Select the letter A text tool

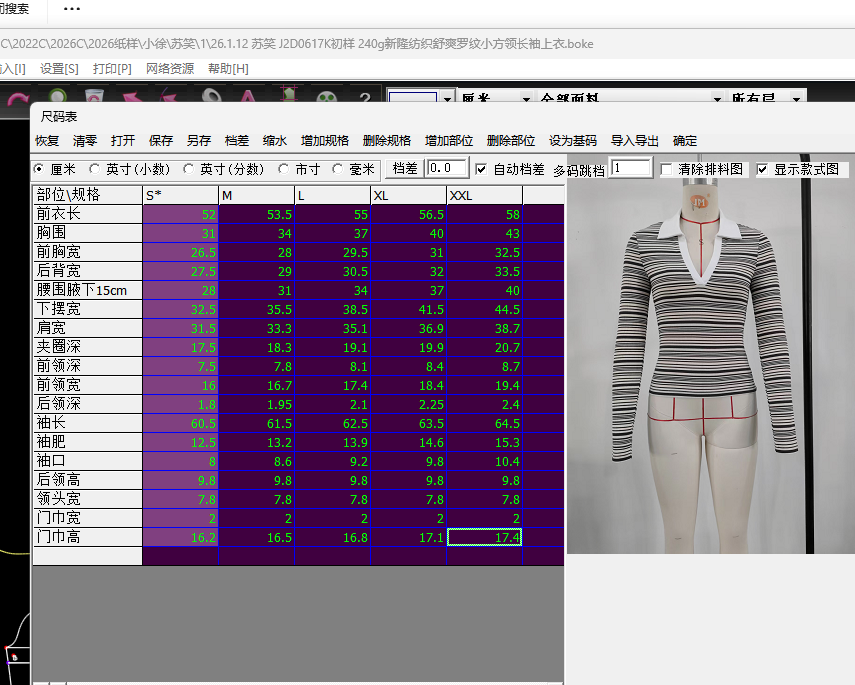249,96
